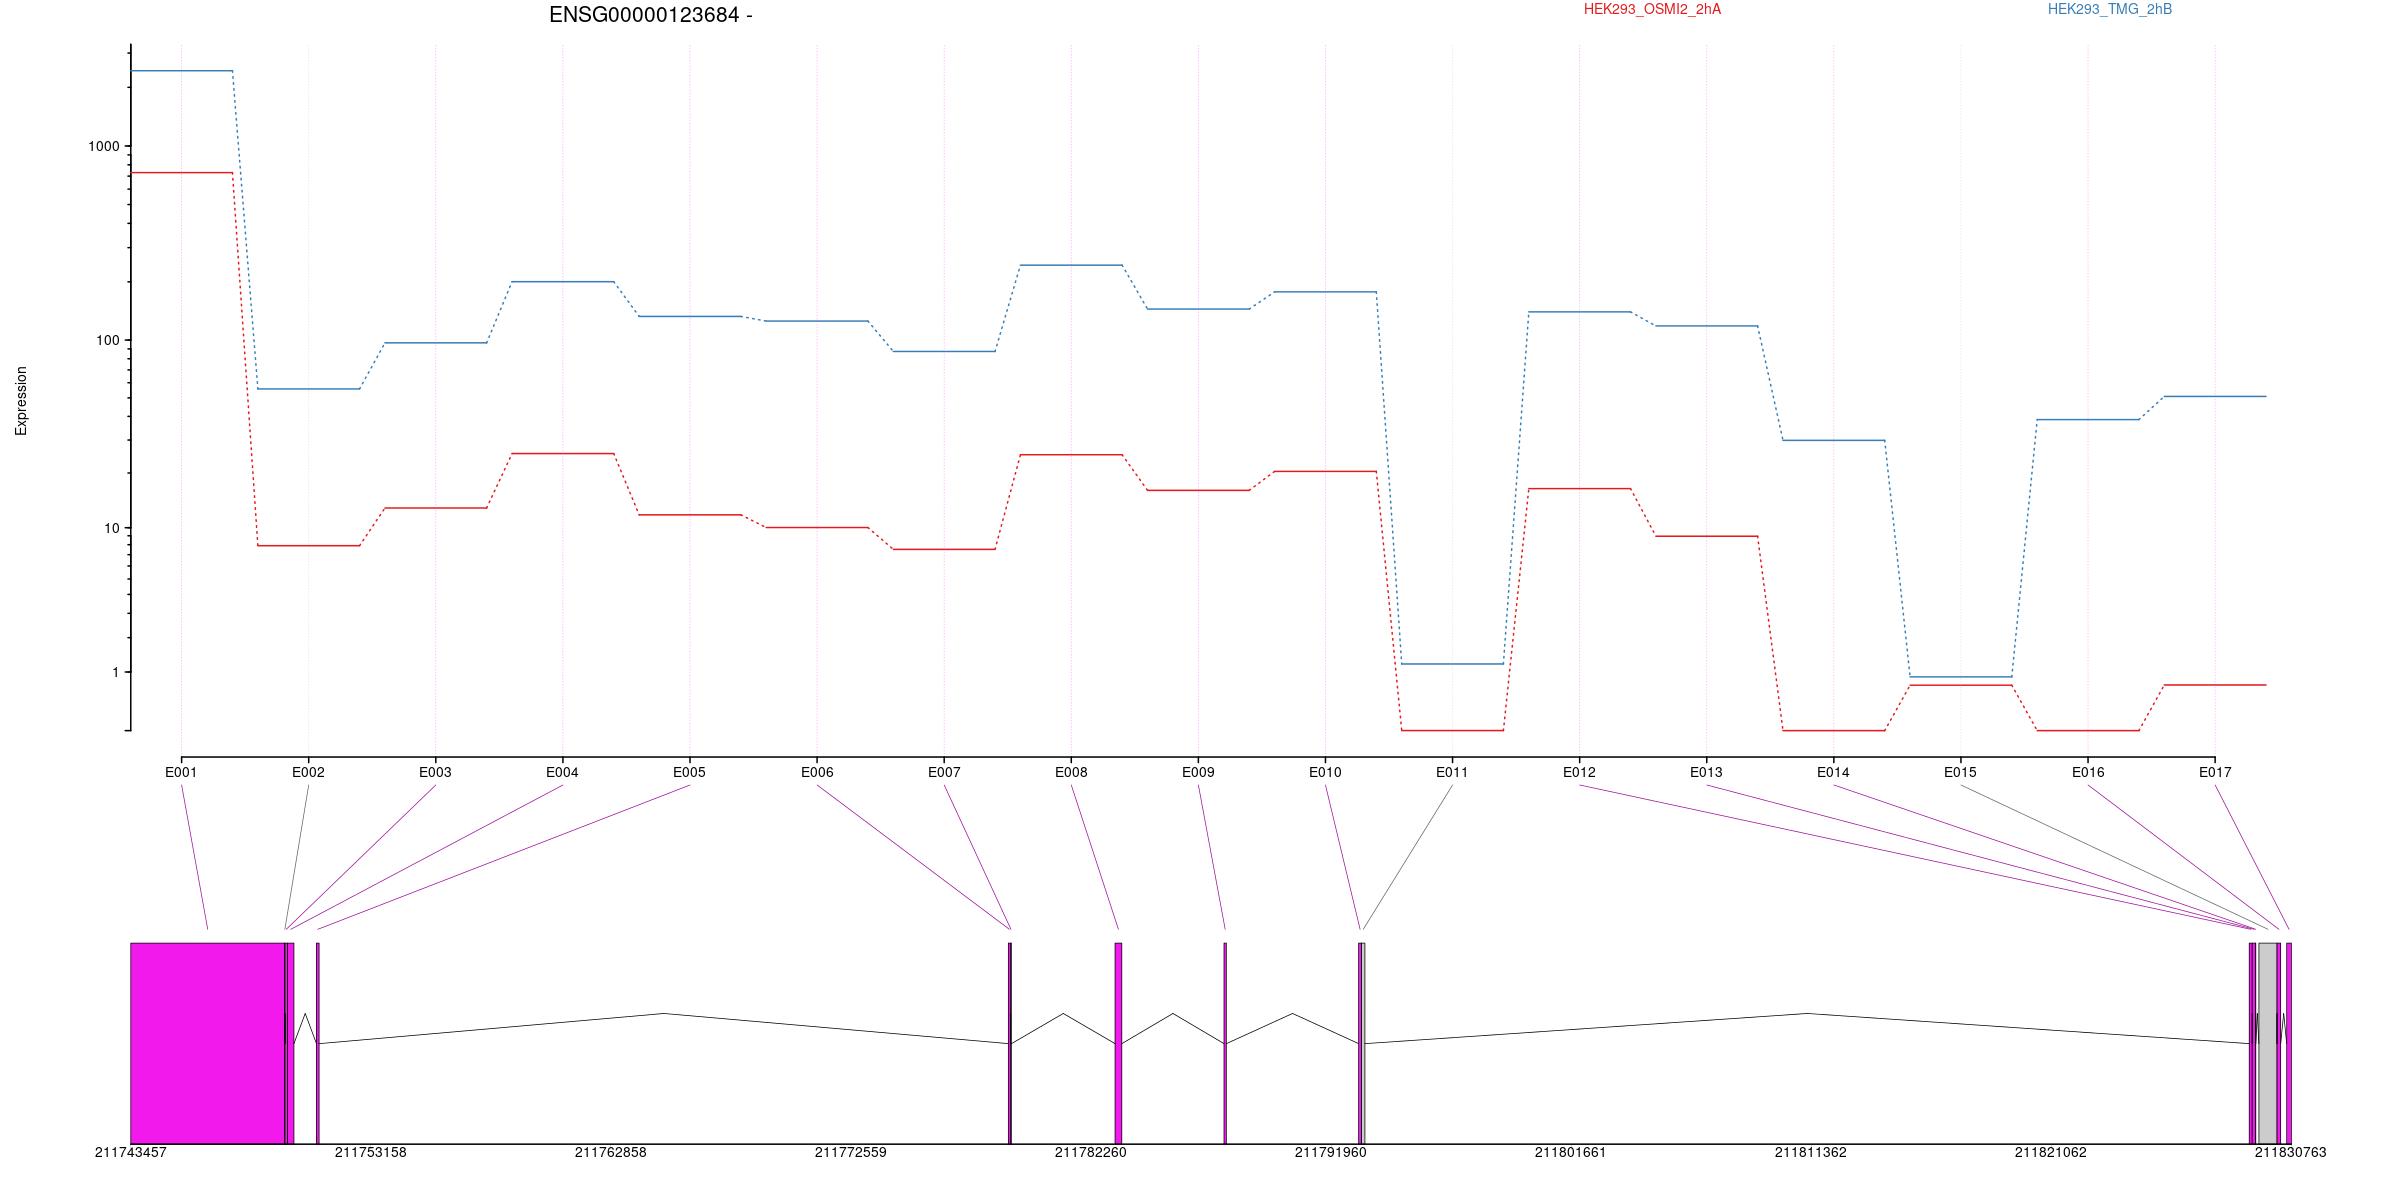
Task: Click exon label E014
Action: [1833, 772]
